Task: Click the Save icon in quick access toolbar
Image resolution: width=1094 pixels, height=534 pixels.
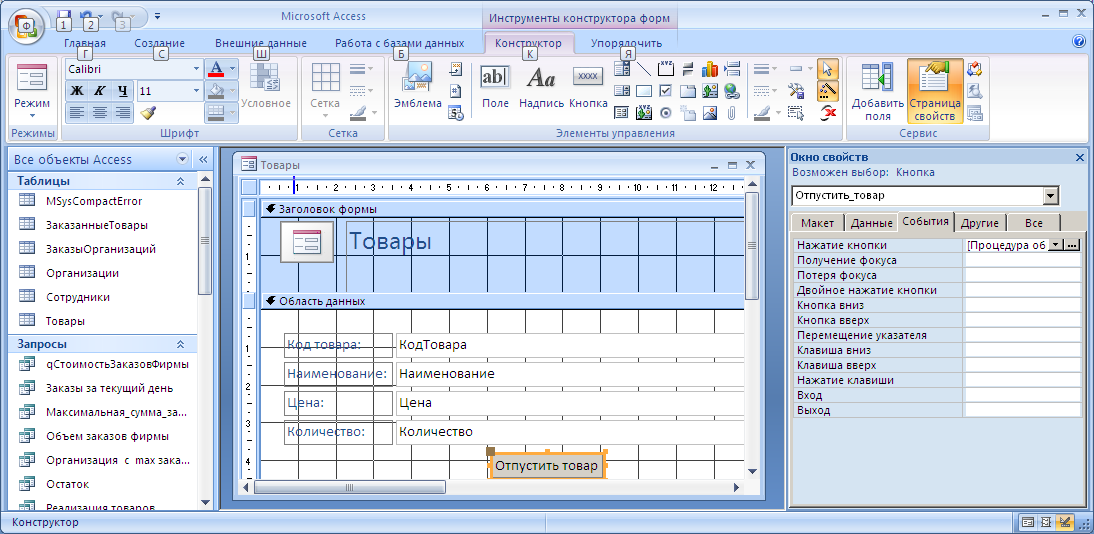Action: (x=63, y=15)
